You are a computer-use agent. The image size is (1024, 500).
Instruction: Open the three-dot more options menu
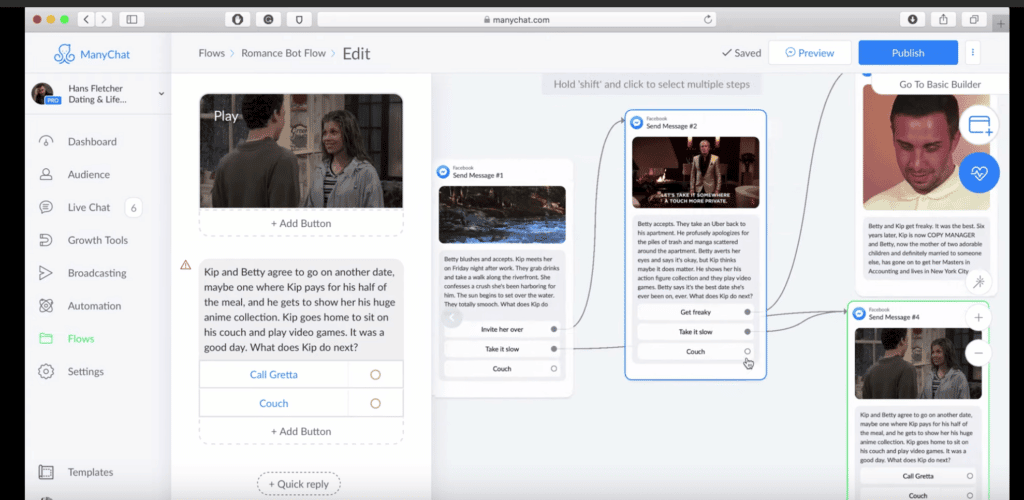(x=972, y=53)
